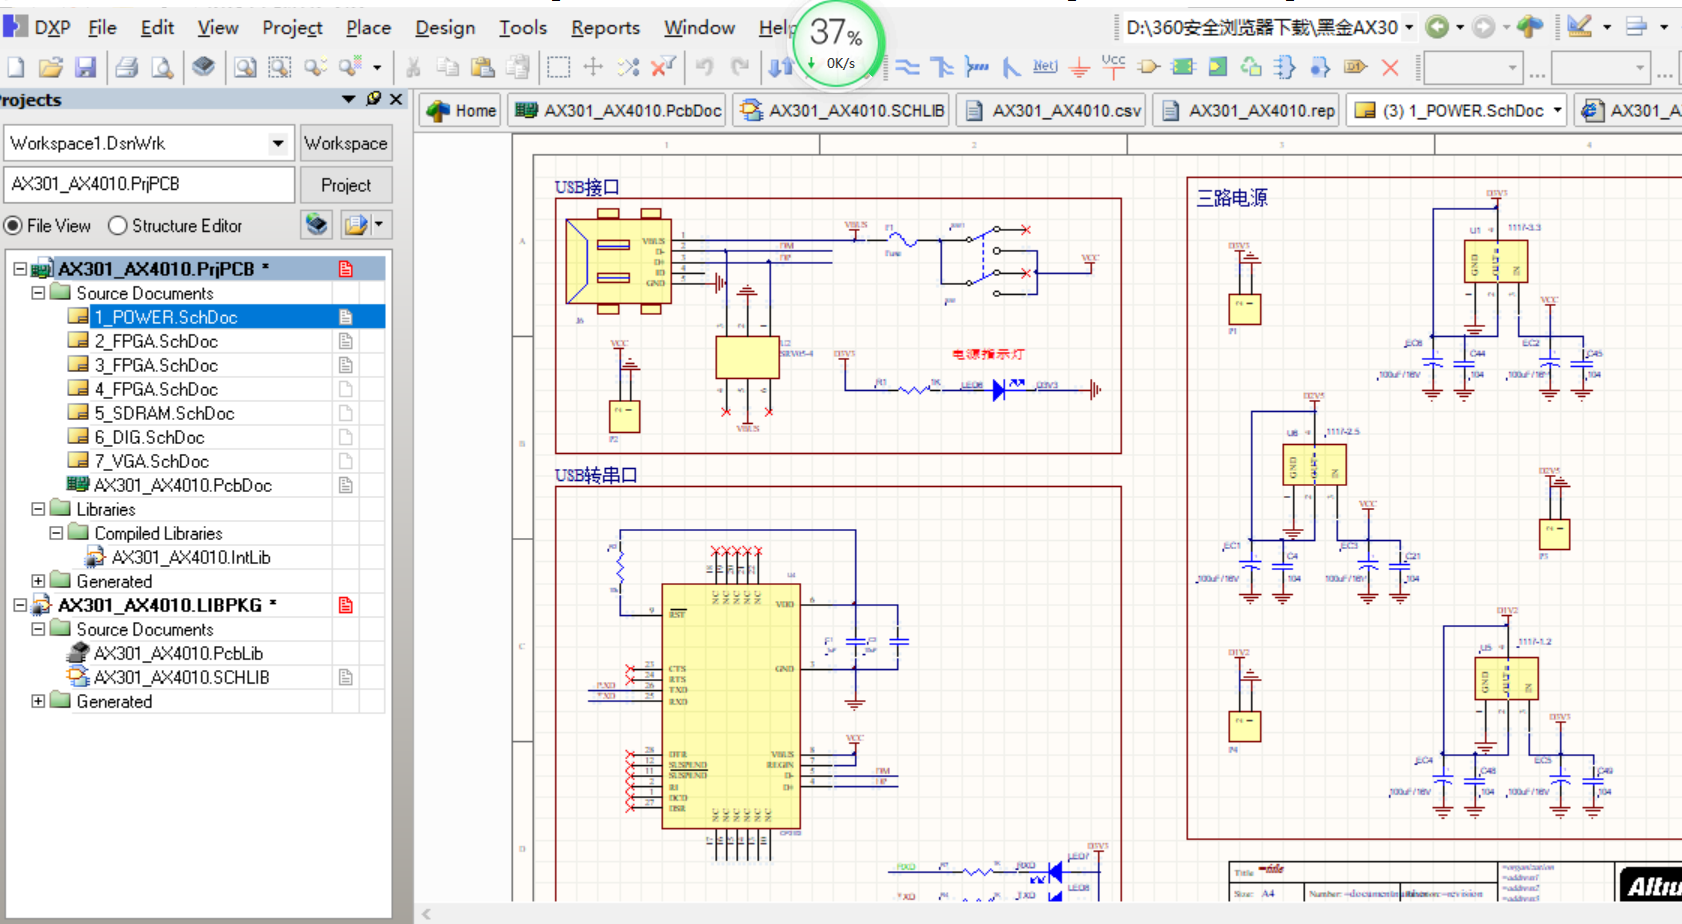Open the File menu
This screenshot has height=924, width=1682.
102,27
